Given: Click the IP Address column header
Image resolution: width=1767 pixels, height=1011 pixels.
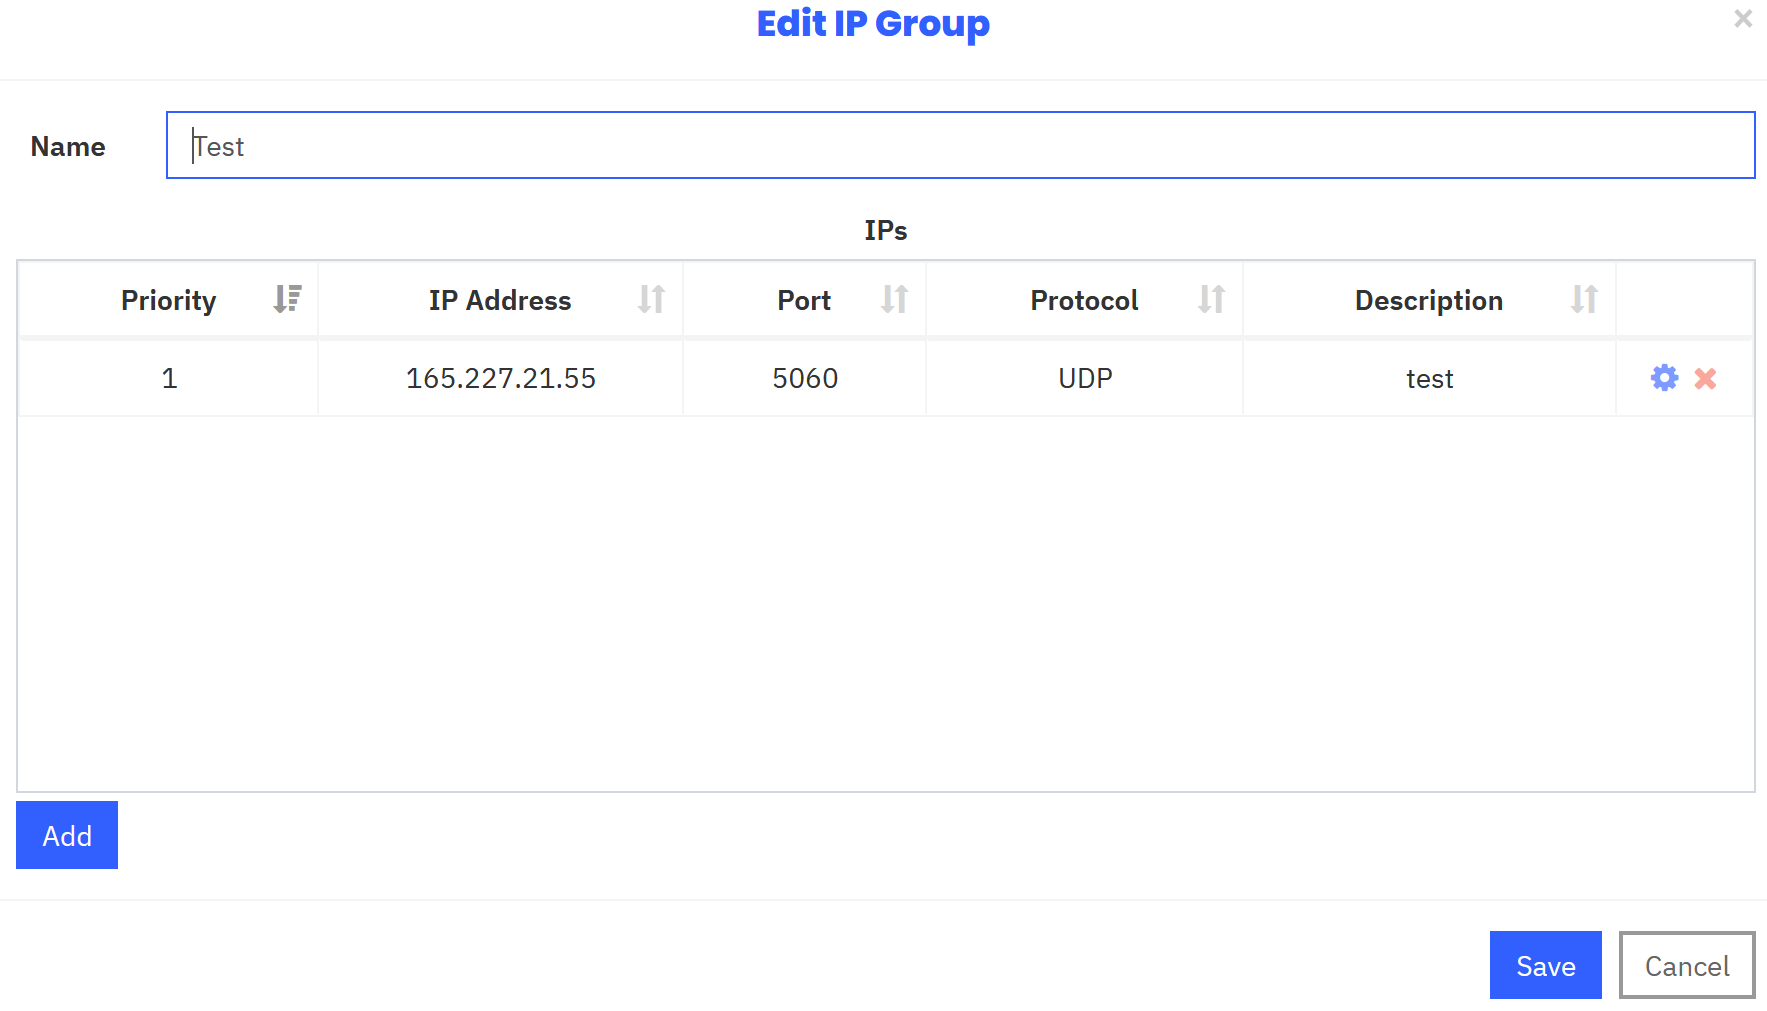Looking at the screenshot, I should pyautogui.click(x=500, y=300).
